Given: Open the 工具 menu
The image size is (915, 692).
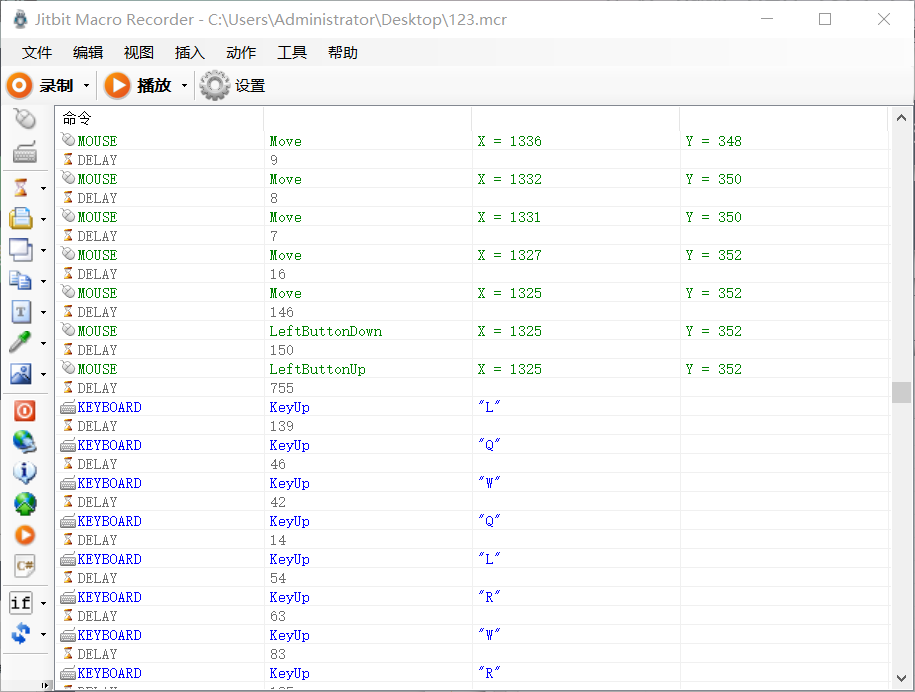Looking at the screenshot, I should click(x=292, y=53).
